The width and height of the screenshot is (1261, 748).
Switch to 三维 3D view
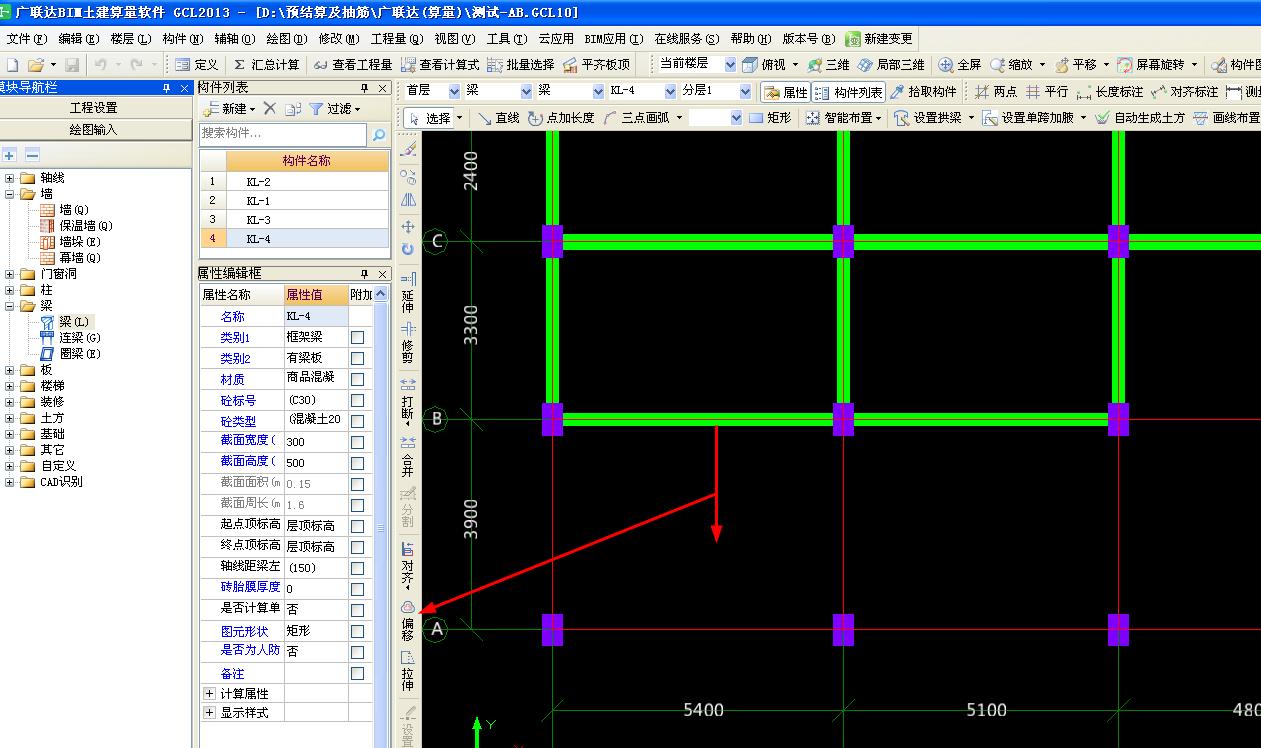point(829,65)
